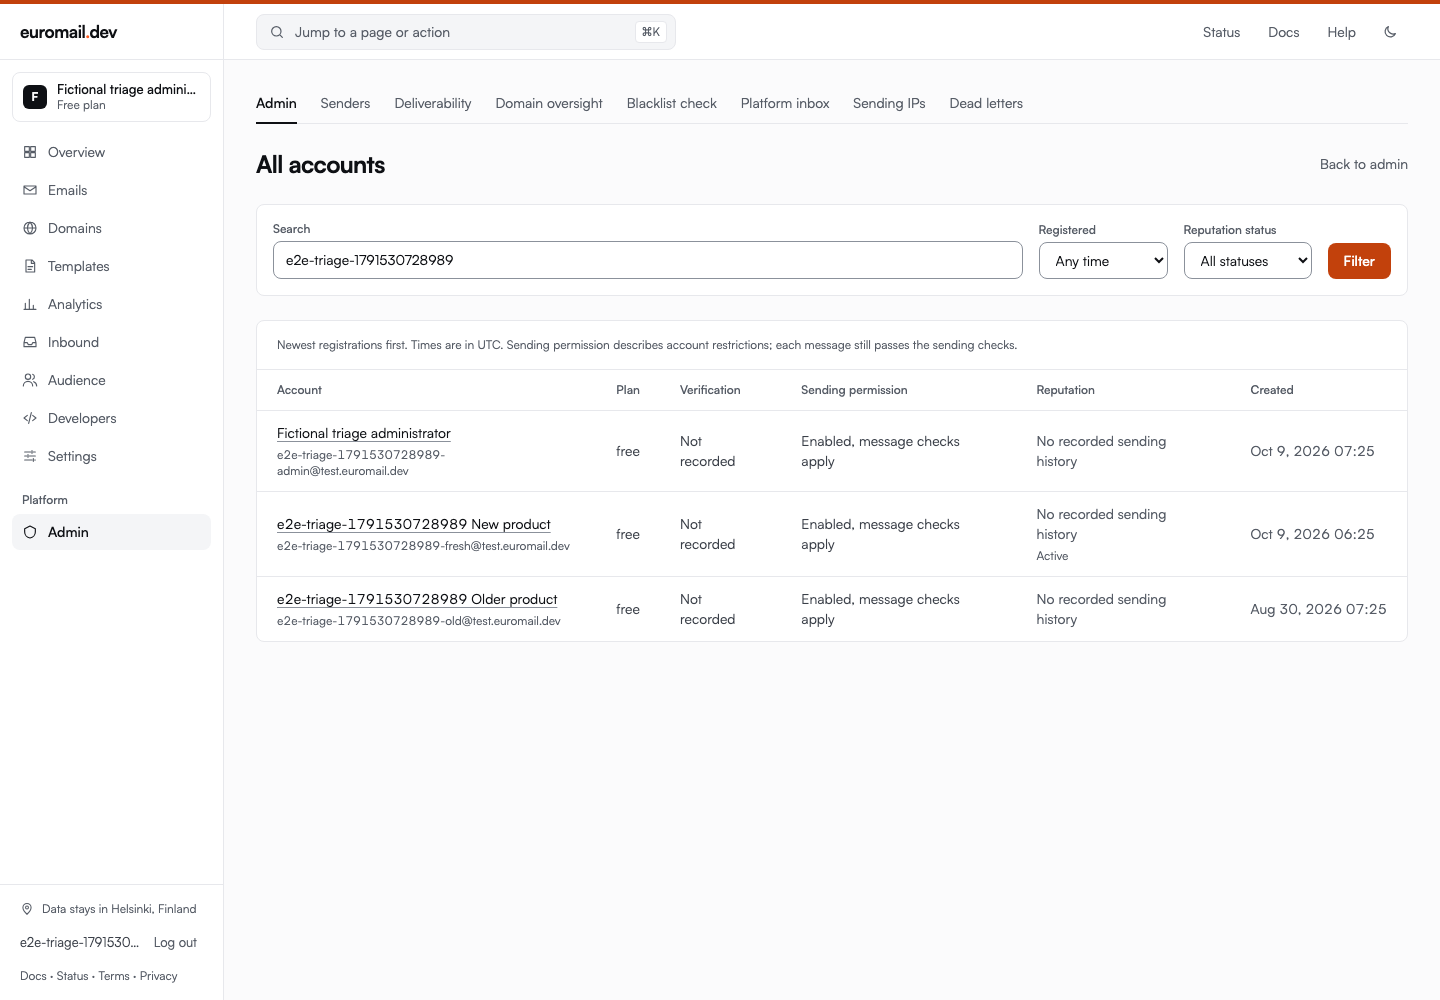Click the Oct 9, 2026 07:25 date cell
This screenshot has height=1000, width=1440.
[1312, 451]
